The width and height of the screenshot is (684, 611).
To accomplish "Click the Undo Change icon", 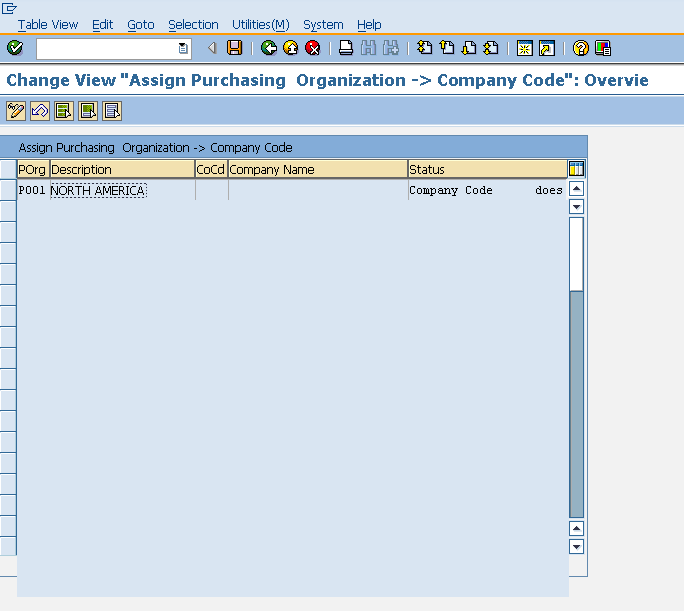I will [x=40, y=111].
